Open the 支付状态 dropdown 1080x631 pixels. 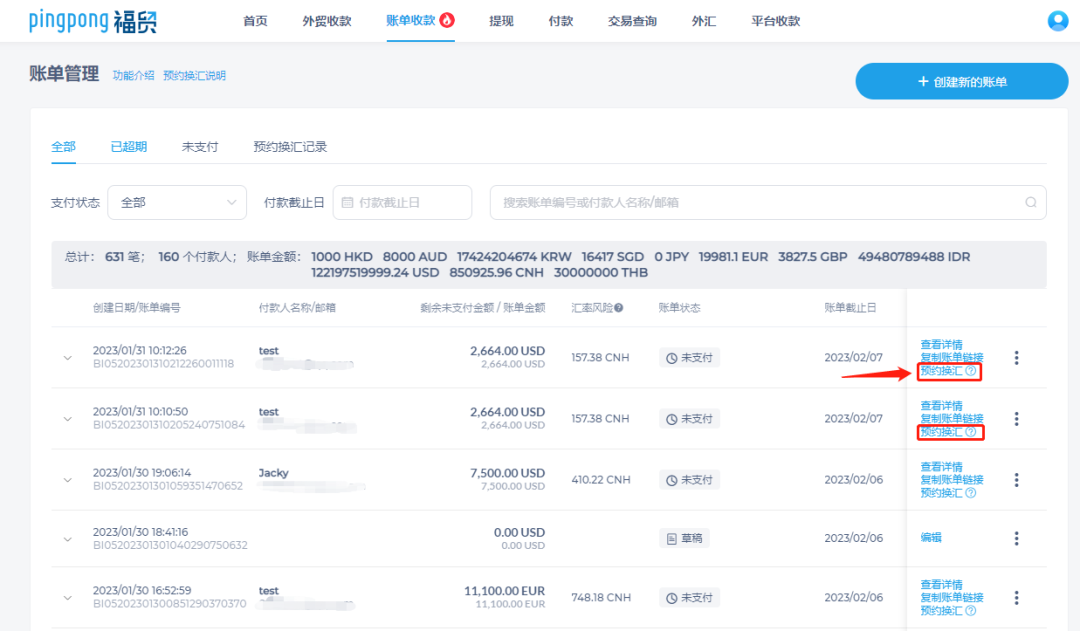176,202
